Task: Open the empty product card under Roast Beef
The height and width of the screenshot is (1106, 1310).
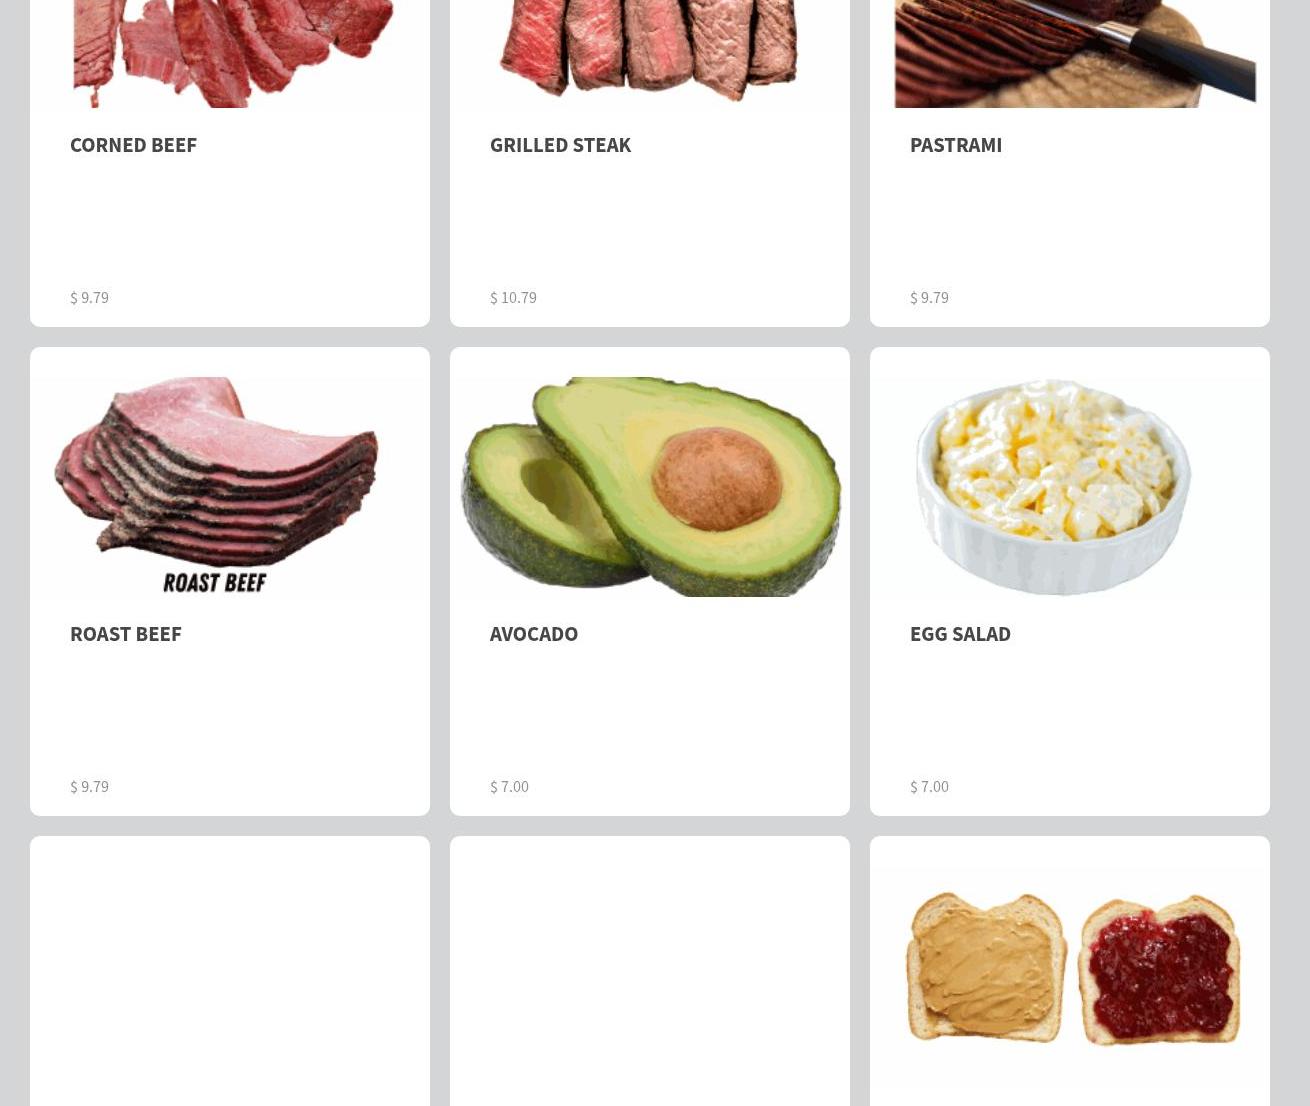Action: click(230, 971)
